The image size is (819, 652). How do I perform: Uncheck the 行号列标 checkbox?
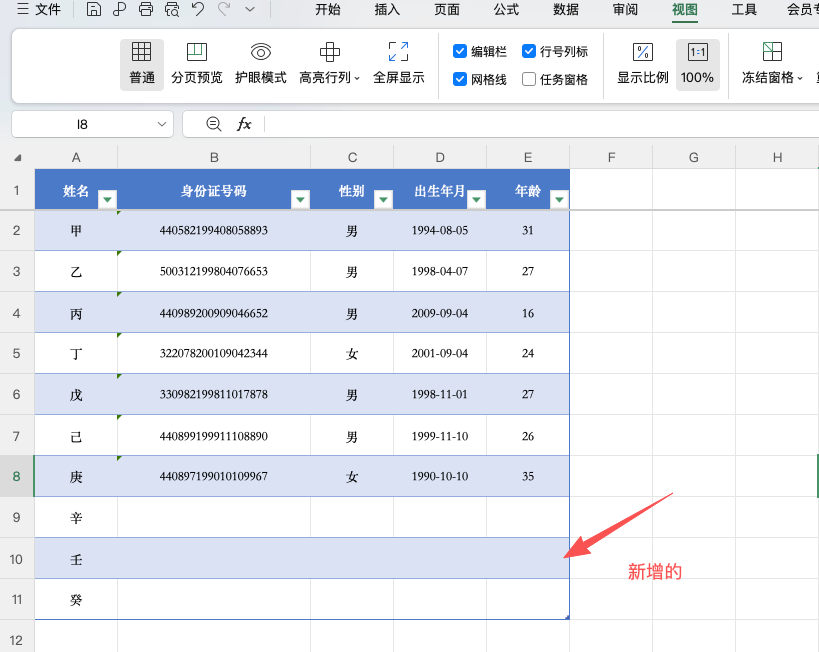529,51
